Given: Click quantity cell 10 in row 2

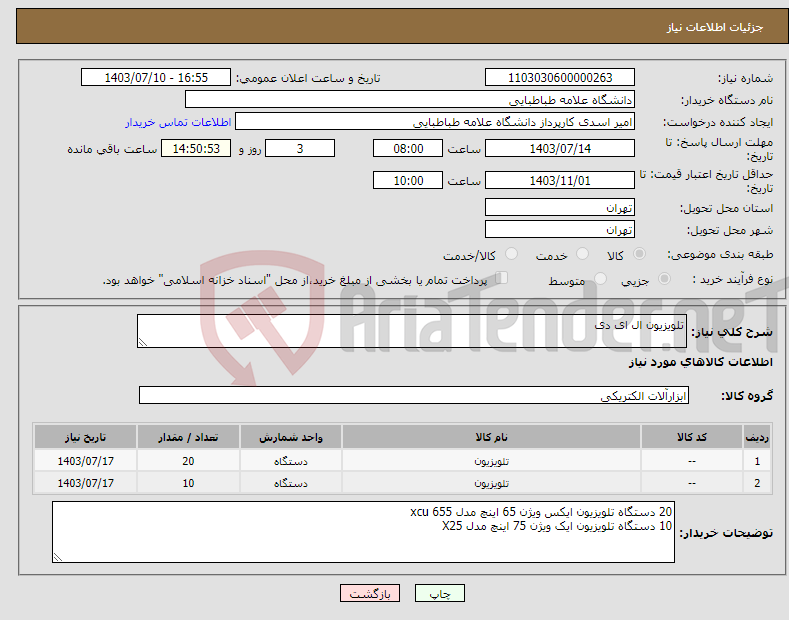Looking at the screenshot, I should 188,483.
